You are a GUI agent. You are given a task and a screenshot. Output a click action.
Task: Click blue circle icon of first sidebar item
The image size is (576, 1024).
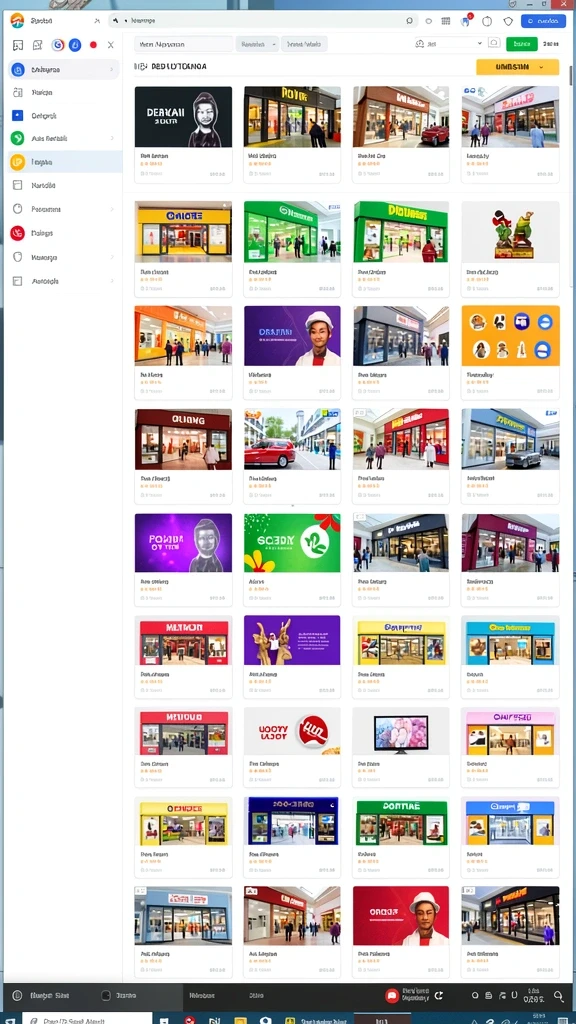[x=18, y=69]
